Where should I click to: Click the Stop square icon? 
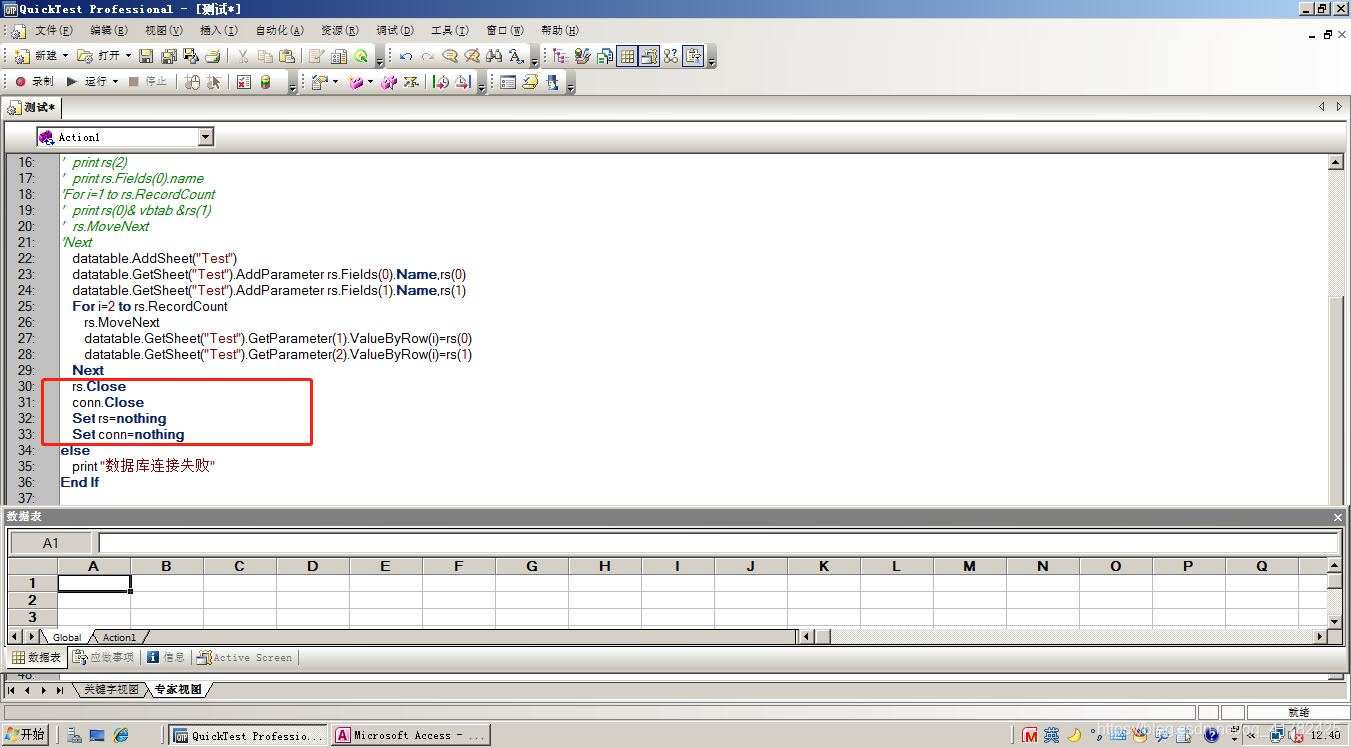pos(134,82)
